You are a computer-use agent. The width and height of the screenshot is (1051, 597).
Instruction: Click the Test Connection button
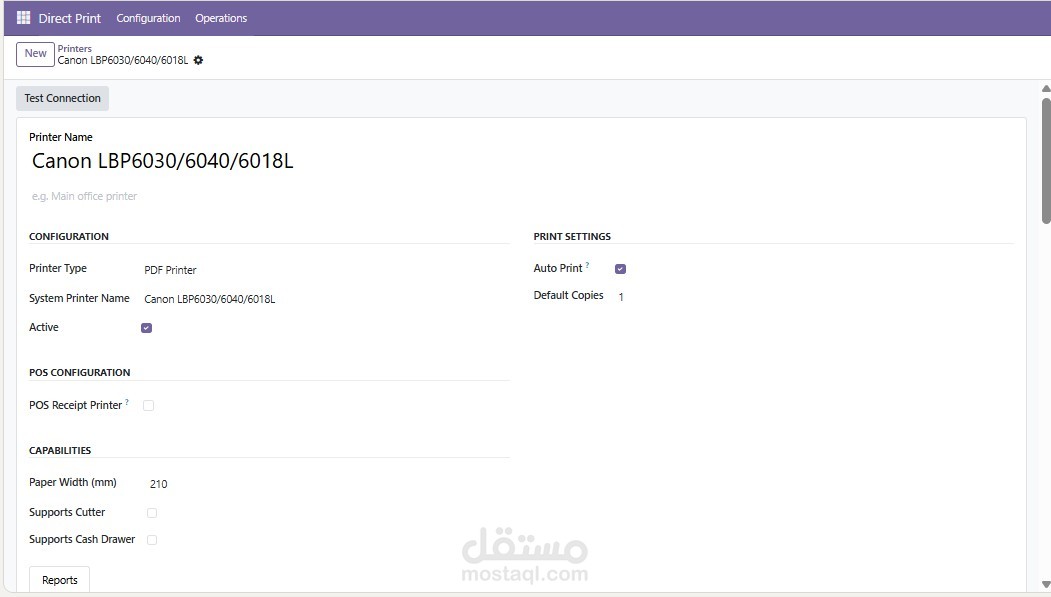coord(62,98)
